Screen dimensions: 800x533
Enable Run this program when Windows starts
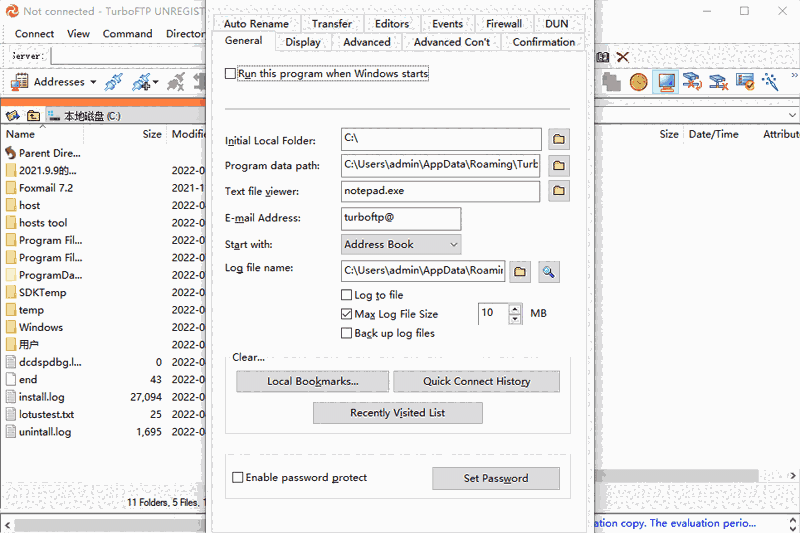(x=231, y=74)
